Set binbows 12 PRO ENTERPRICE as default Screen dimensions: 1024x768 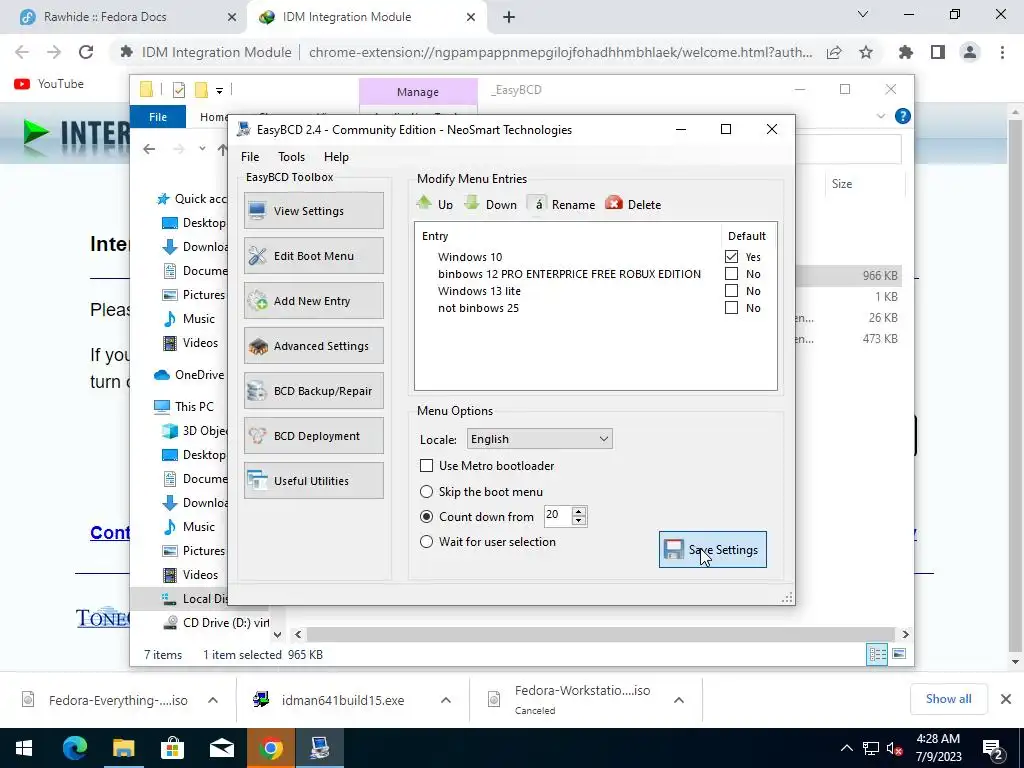[731, 274]
